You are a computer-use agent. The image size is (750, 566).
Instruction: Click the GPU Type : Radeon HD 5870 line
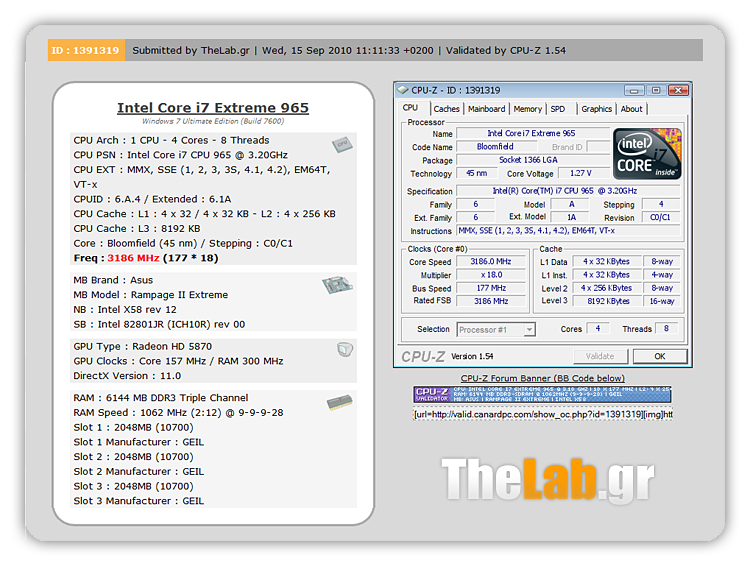143,346
